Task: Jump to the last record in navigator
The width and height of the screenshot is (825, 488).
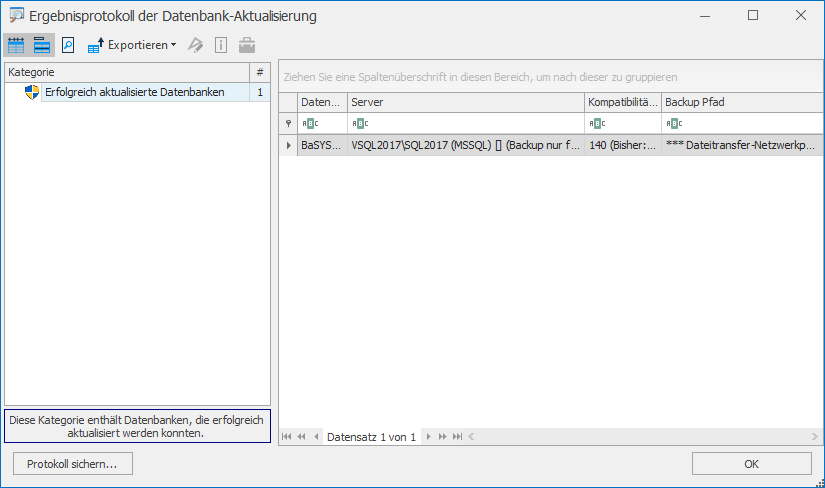Action: coord(457,437)
